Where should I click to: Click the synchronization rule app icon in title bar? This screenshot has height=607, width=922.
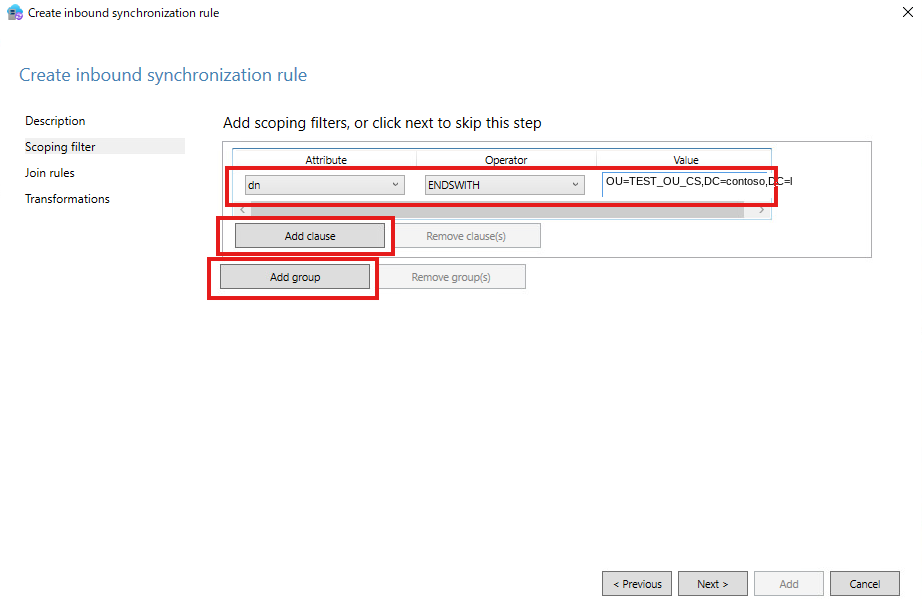(x=15, y=12)
